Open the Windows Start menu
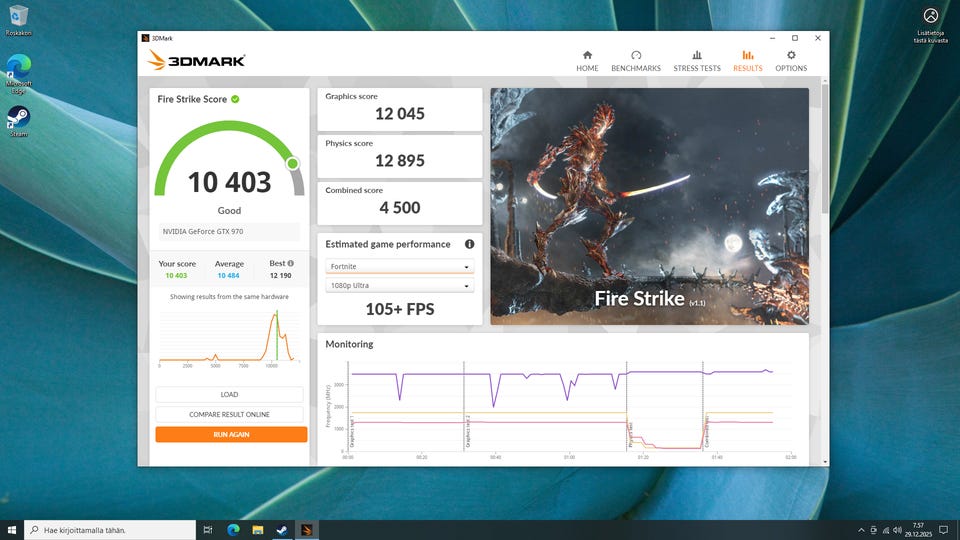The width and height of the screenshot is (960, 540). pyautogui.click(x=12, y=530)
